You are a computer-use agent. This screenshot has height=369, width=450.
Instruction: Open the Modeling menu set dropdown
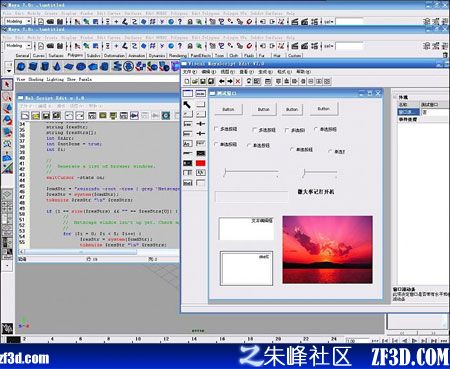18,46
